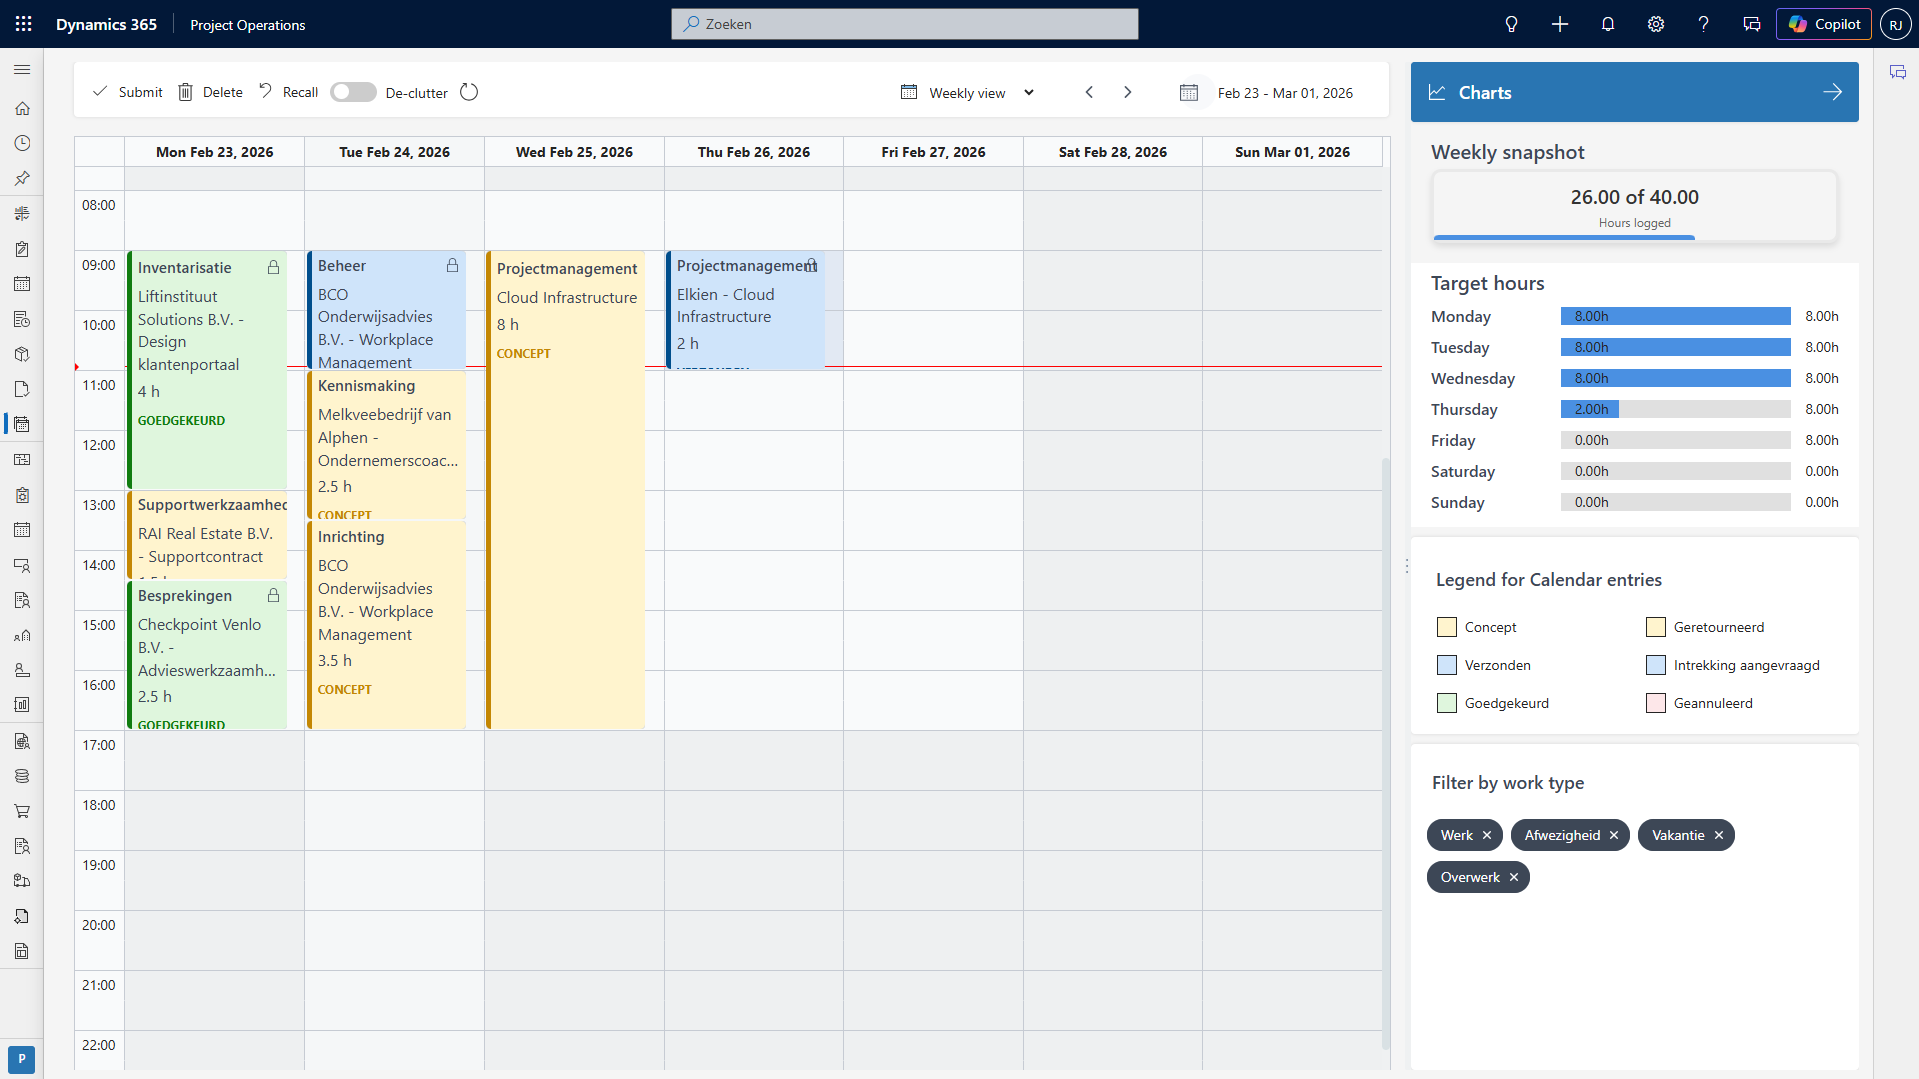Open the app launcher waffle icon
Screen dimensions: 1919x1079
(x=24, y=24)
